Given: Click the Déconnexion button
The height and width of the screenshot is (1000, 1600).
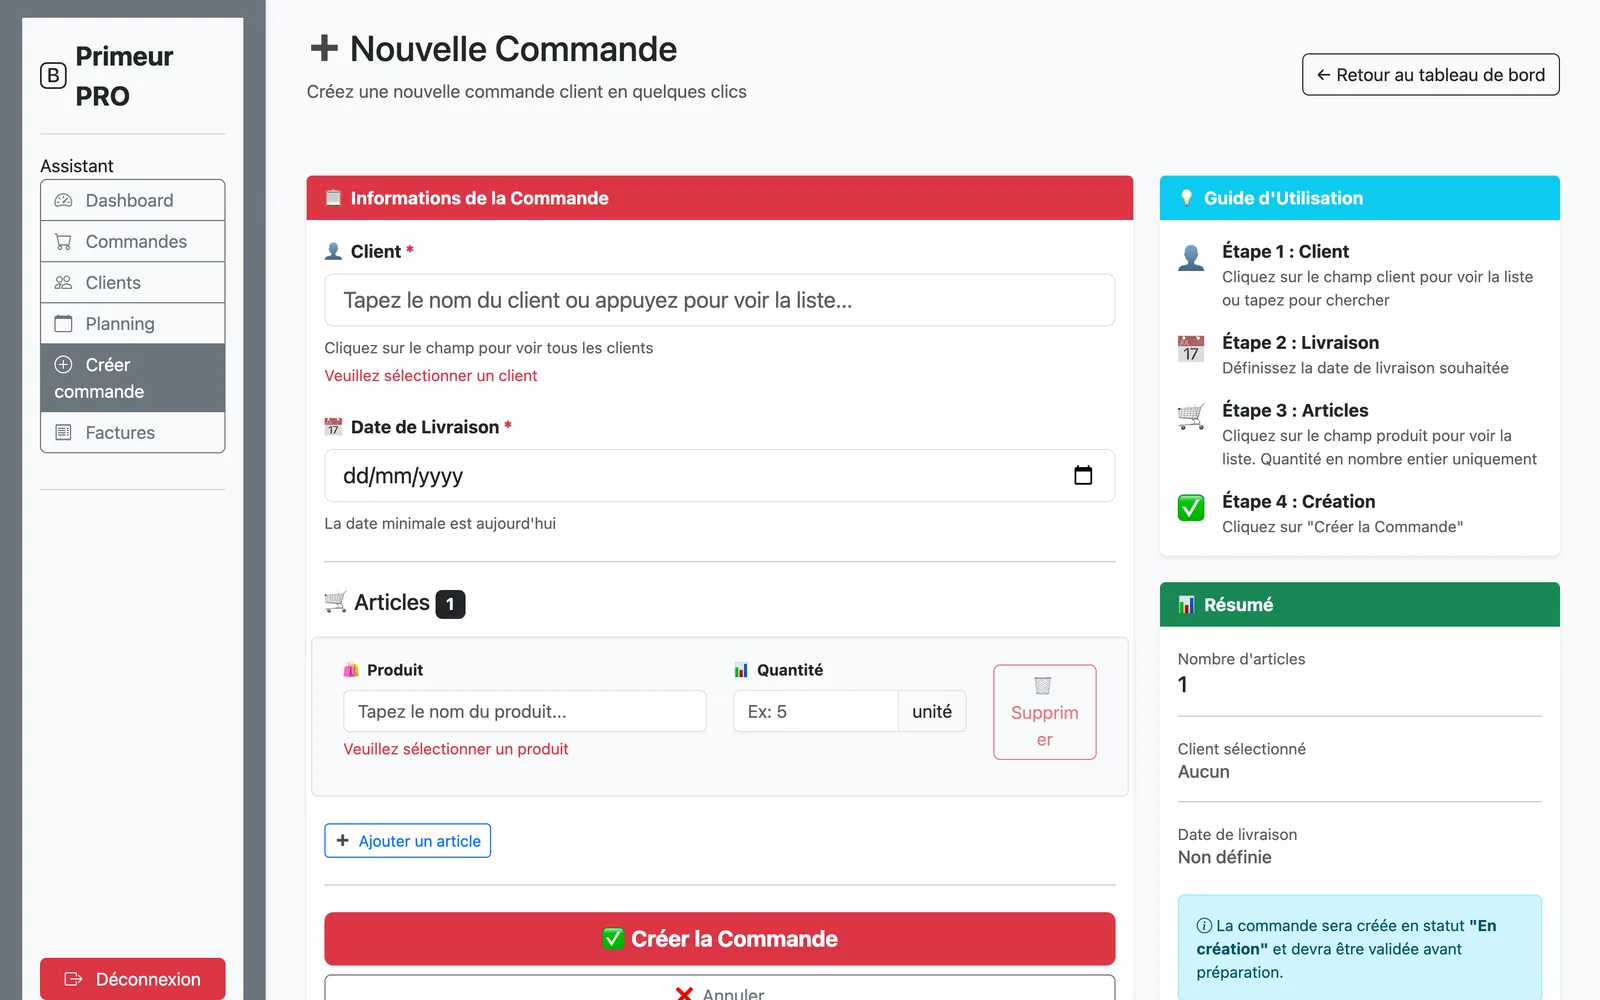Looking at the screenshot, I should [132, 979].
